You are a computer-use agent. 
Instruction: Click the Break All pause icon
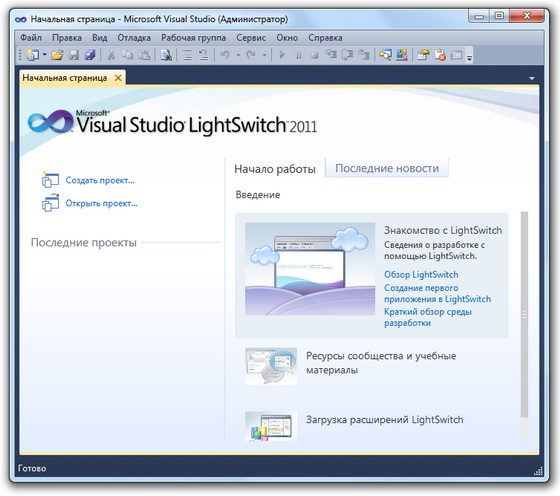(298, 55)
